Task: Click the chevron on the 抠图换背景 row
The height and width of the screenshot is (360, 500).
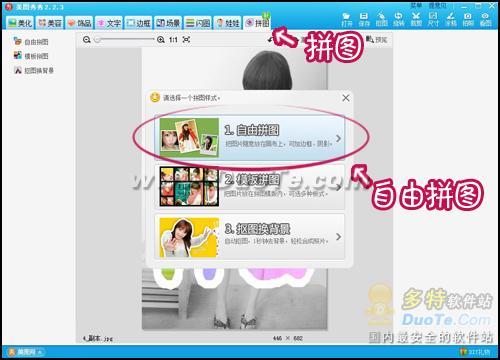Action: coord(338,237)
